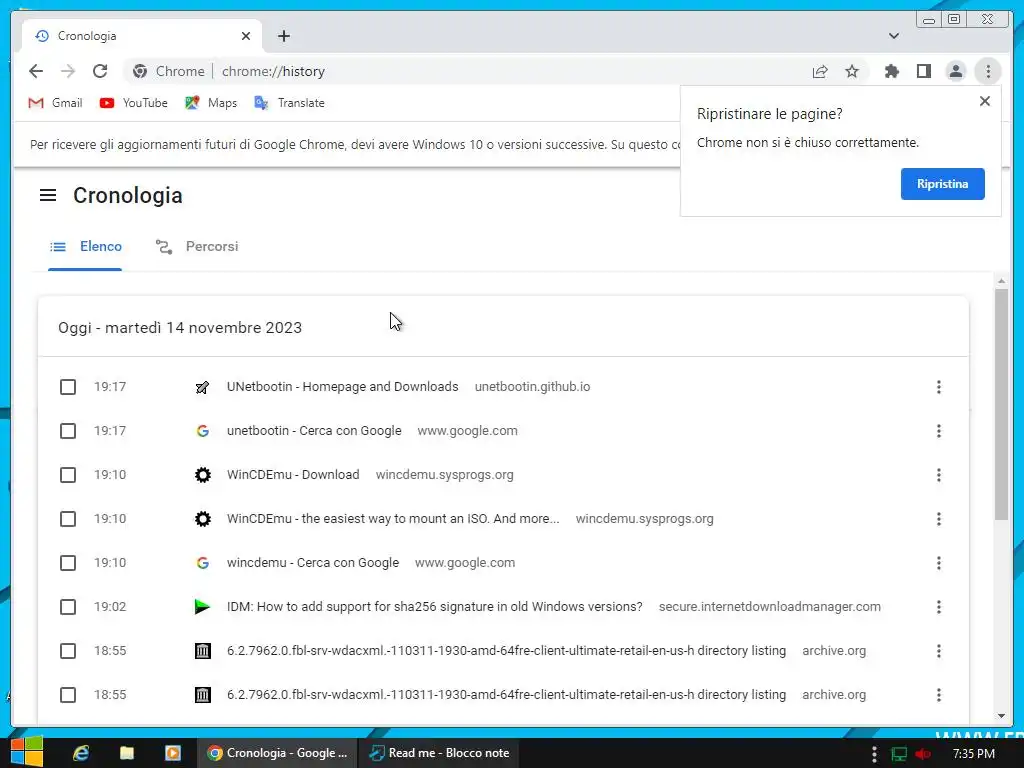The height and width of the screenshot is (768, 1024).
Task: Select checkbox for unetbootin Google search entry
Action: coord(68,431)
